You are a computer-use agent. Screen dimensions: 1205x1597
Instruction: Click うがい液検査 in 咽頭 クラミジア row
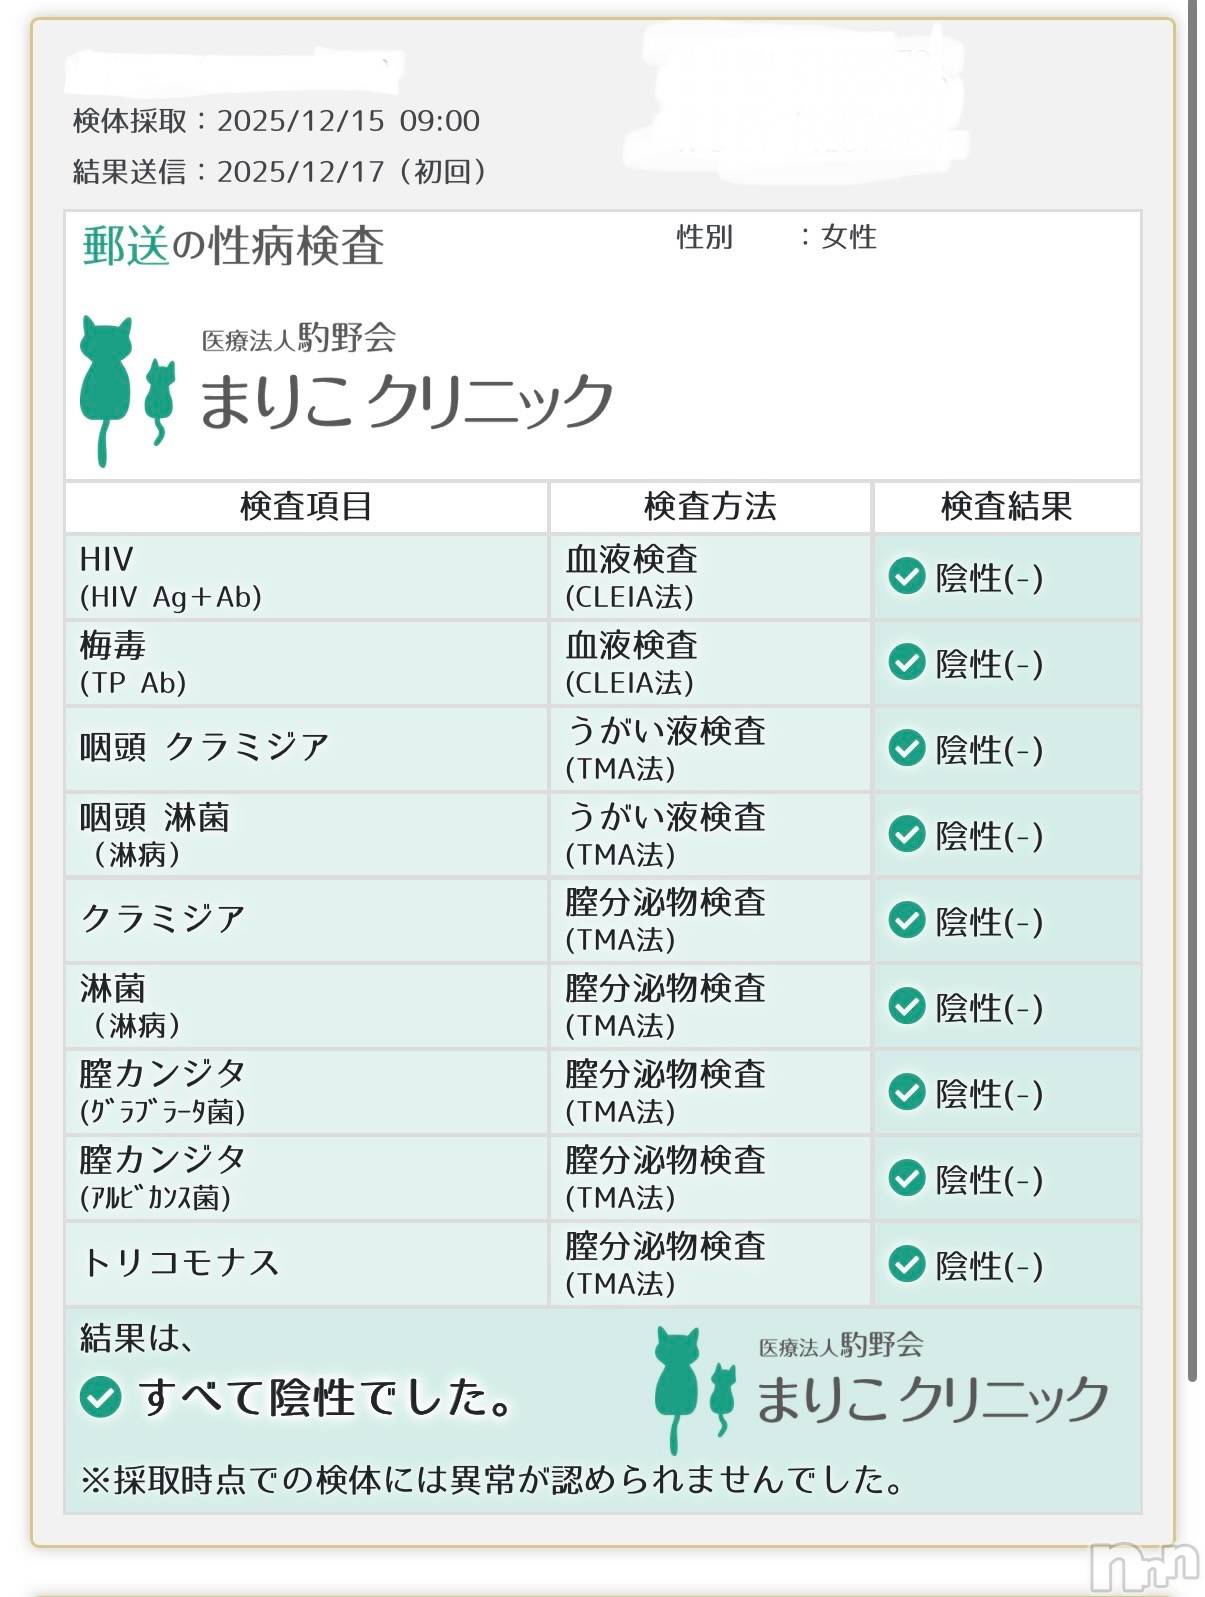point(710,749)
